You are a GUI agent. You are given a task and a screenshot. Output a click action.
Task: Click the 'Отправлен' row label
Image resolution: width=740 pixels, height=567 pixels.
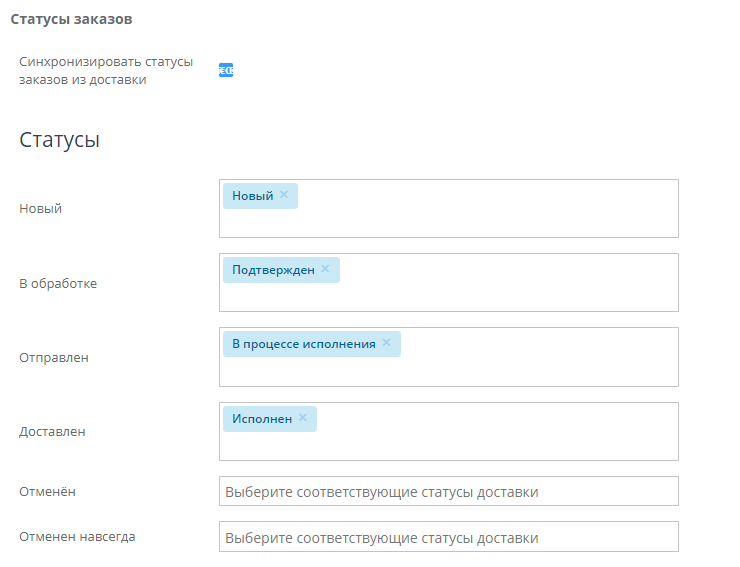54,357
